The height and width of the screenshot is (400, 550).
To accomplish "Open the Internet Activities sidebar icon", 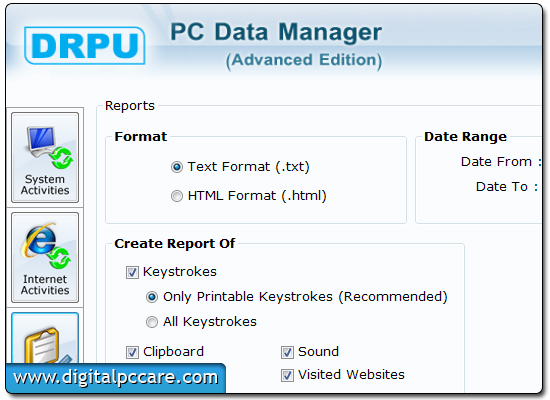I will (x=45, y=257).
